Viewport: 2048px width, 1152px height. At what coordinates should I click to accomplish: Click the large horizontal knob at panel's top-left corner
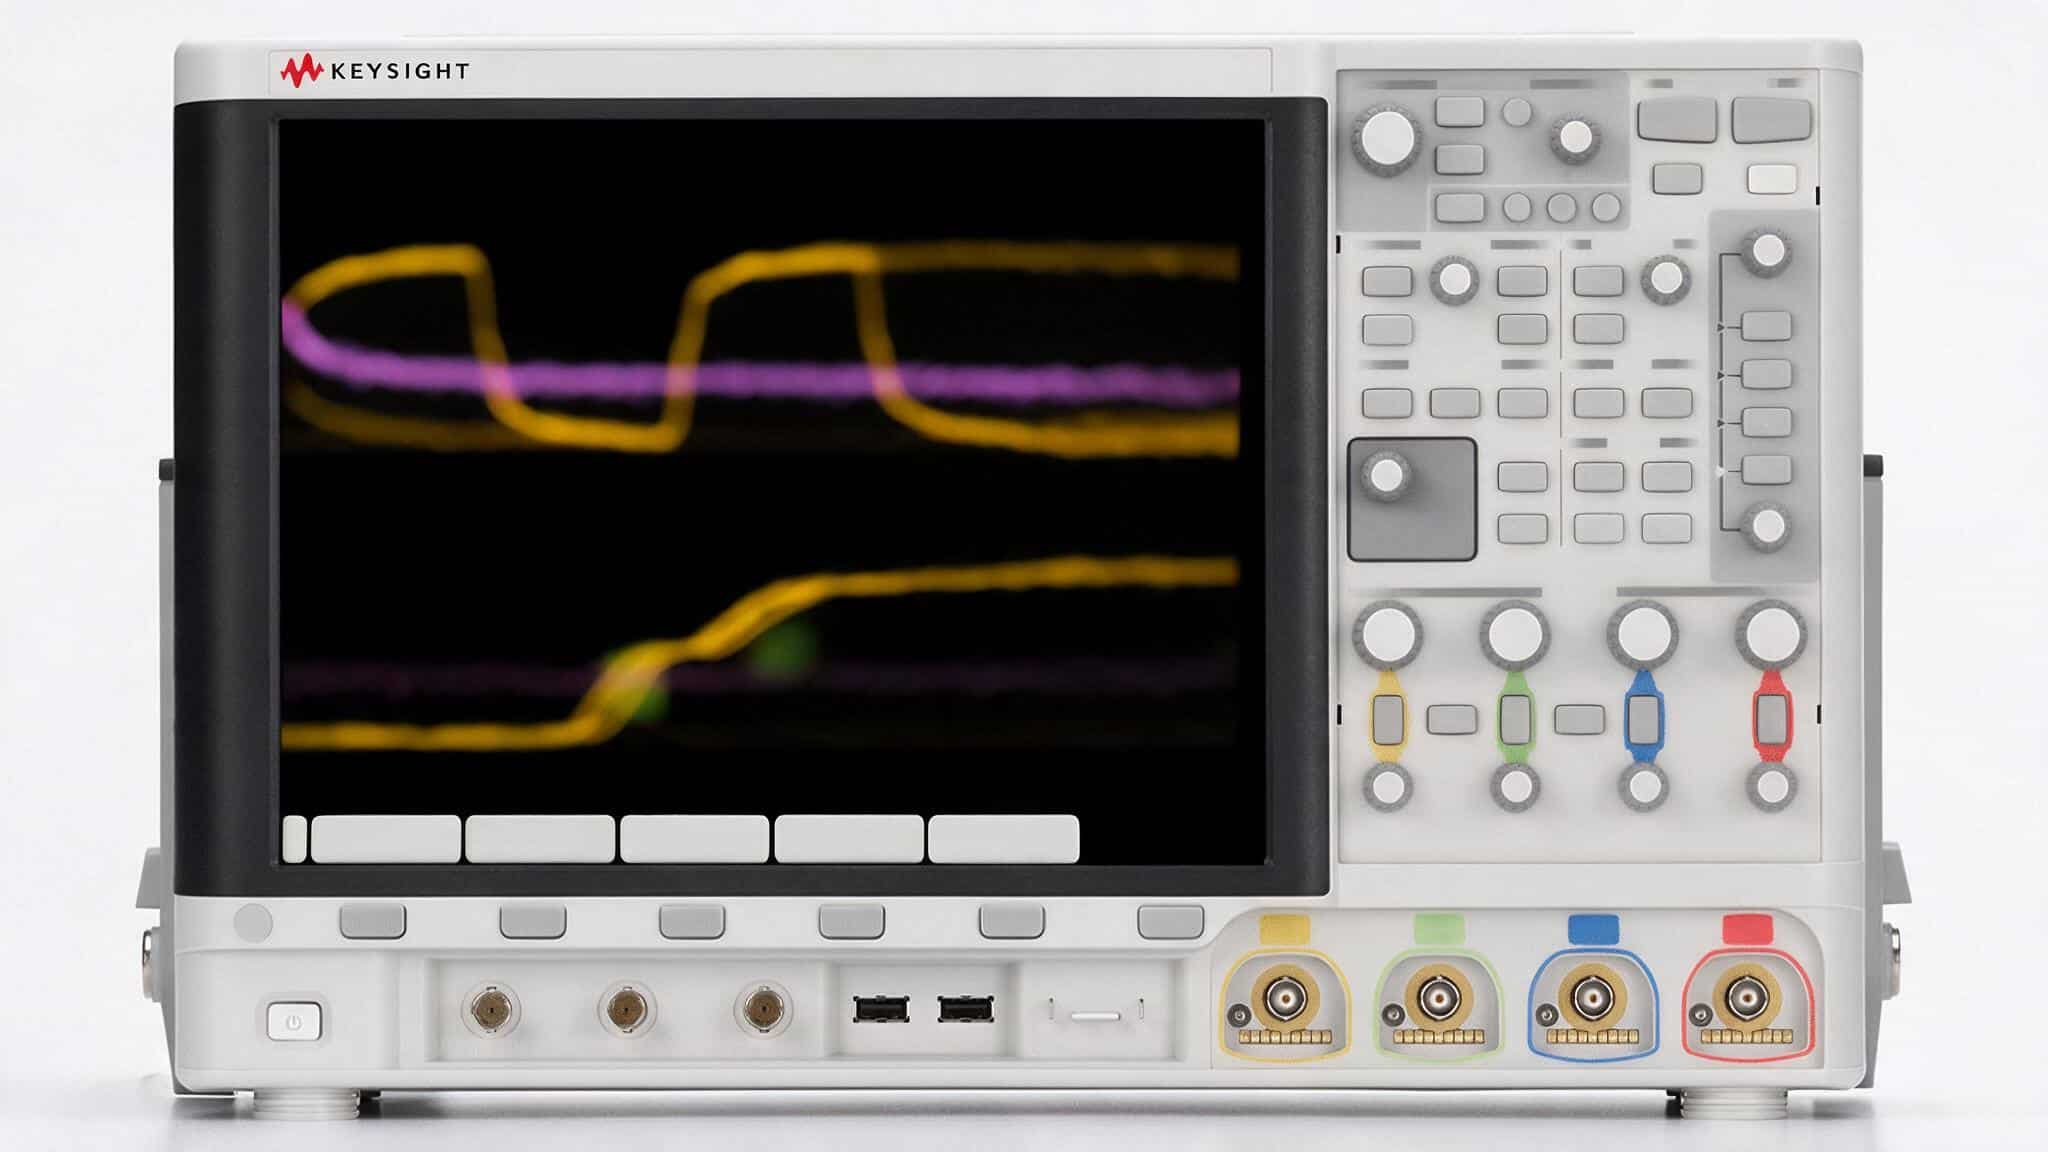click(1386, 138)
